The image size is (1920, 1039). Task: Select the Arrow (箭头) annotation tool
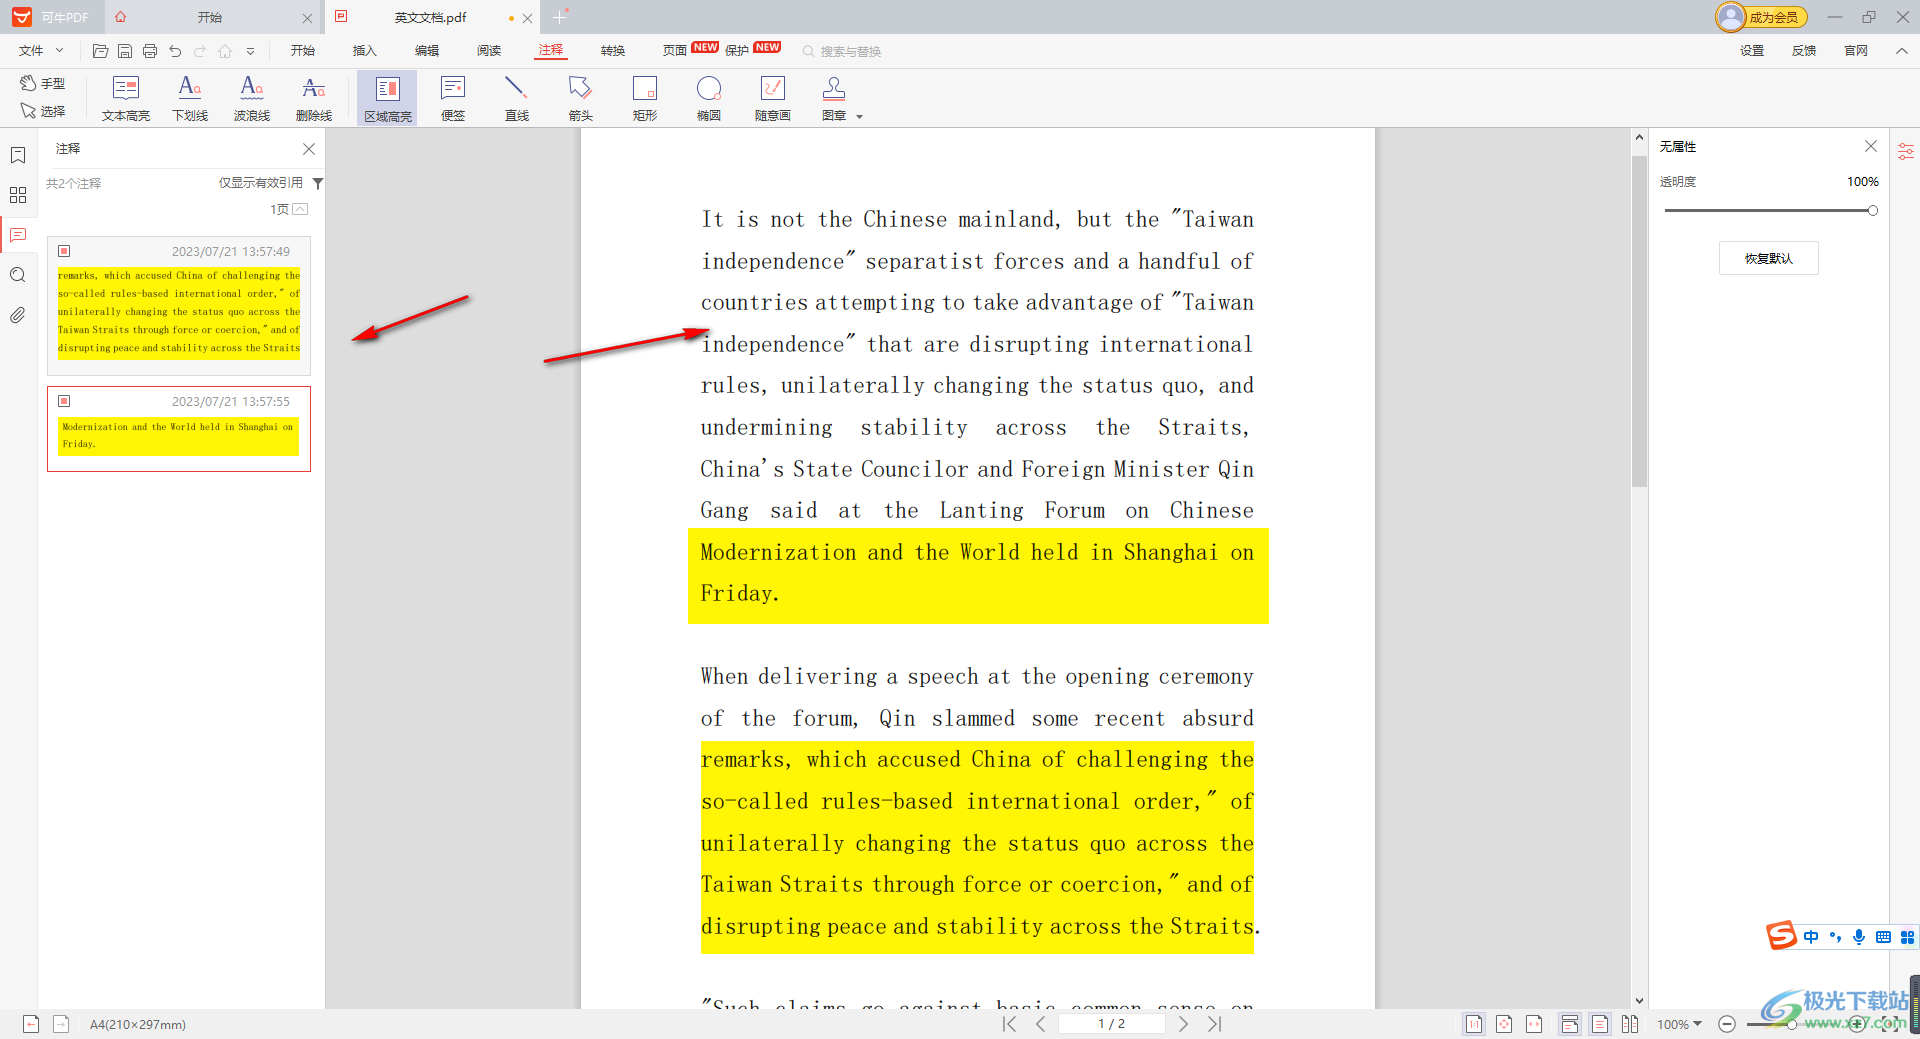580,98
